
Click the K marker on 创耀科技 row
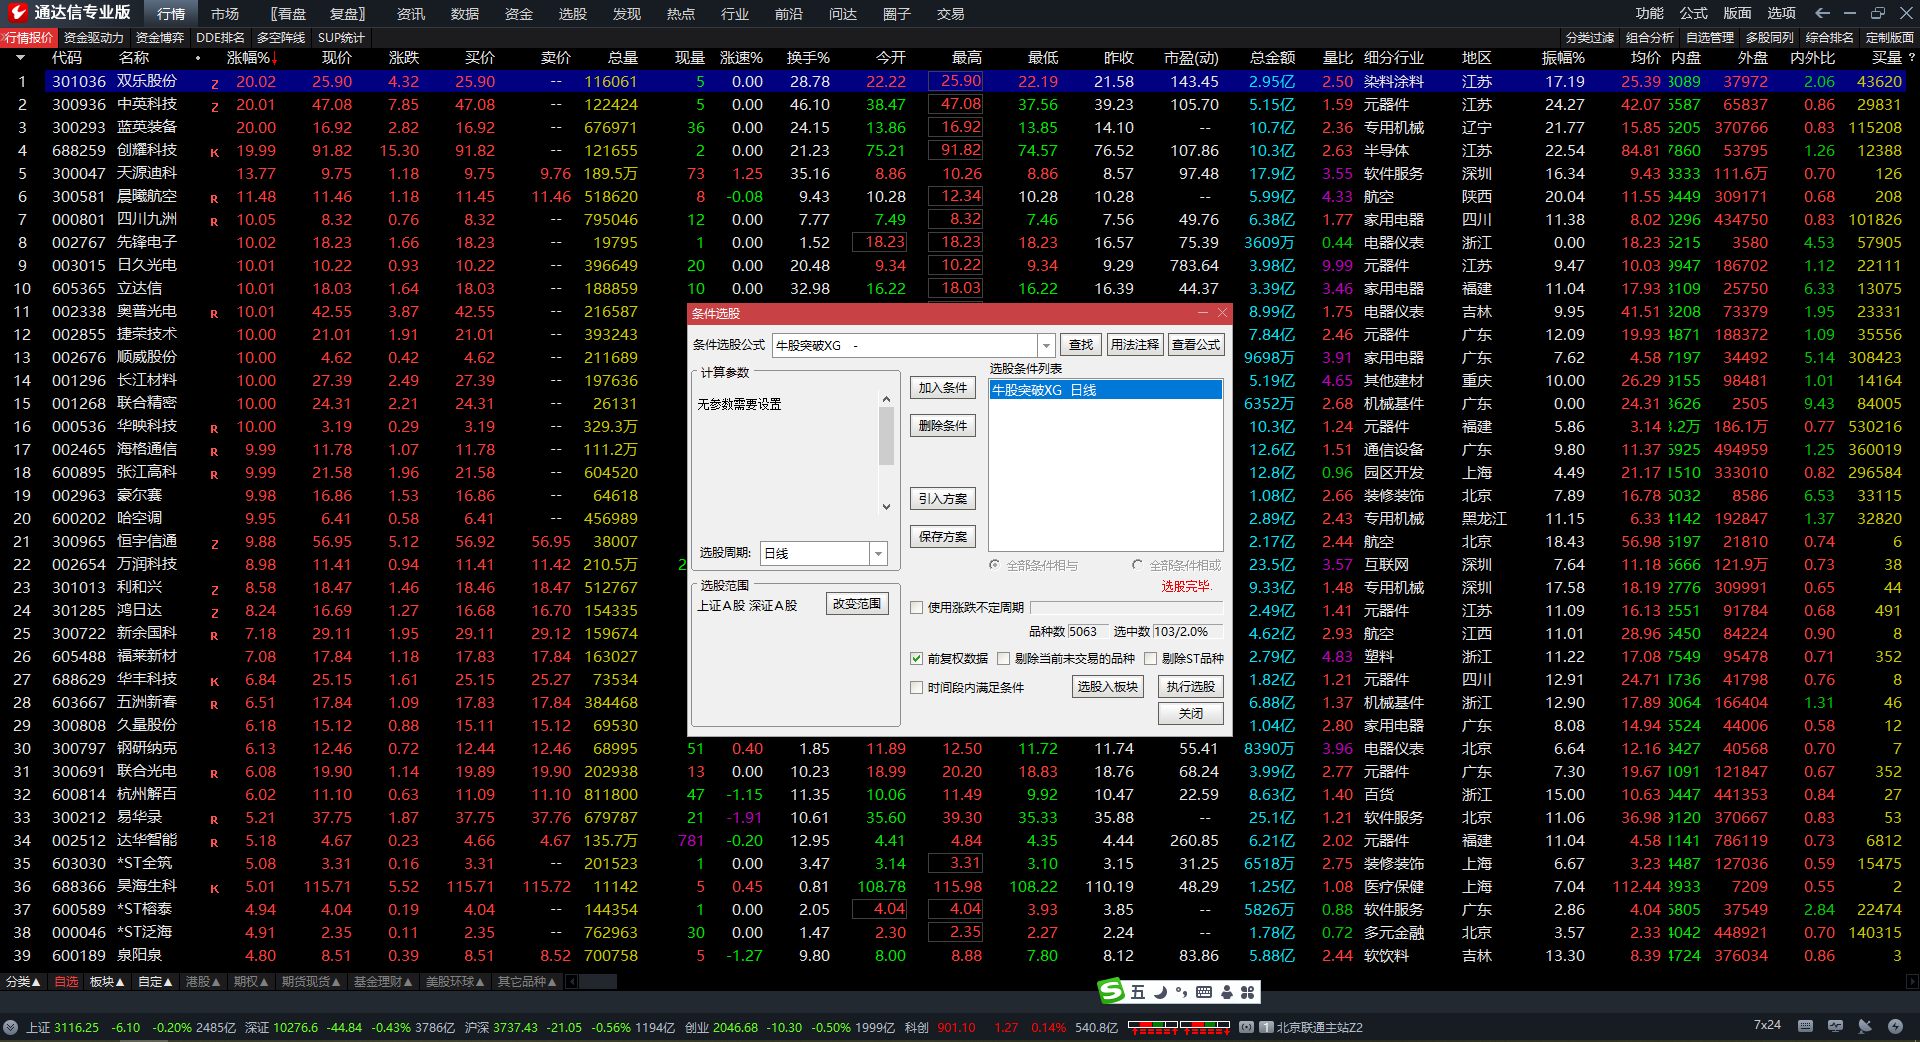pyautogui.click(x=214, y=152)
